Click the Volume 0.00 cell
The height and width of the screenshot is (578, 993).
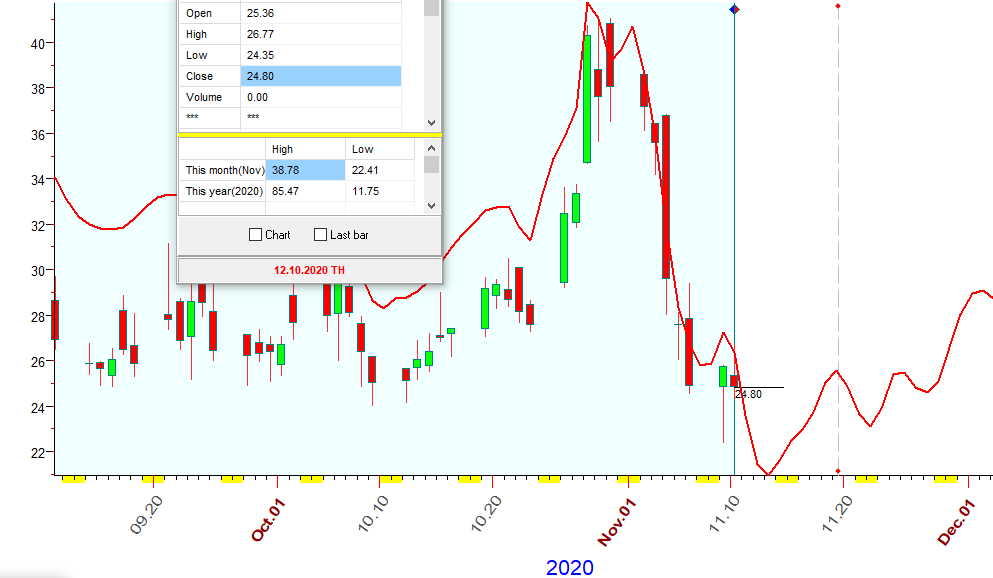320,97
